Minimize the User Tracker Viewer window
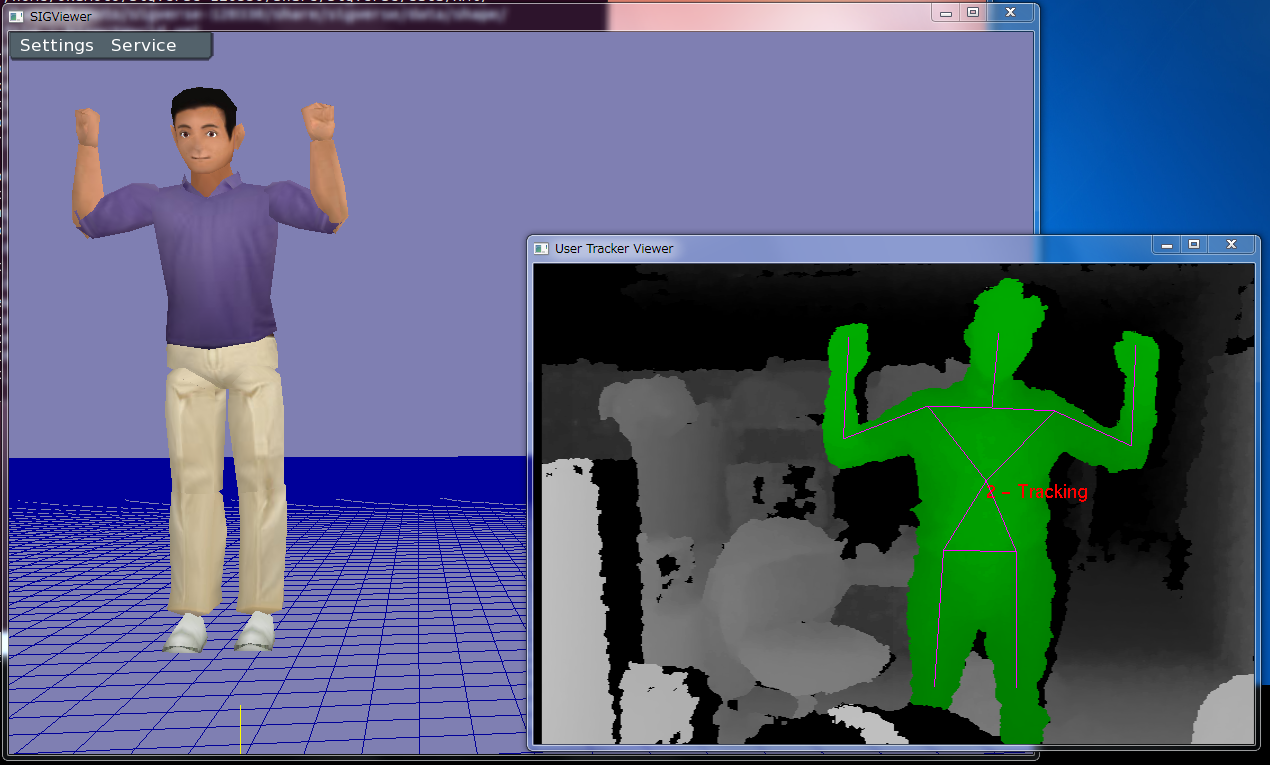The width and height of the screenshot is (1270, 765). click(1166, 245)
